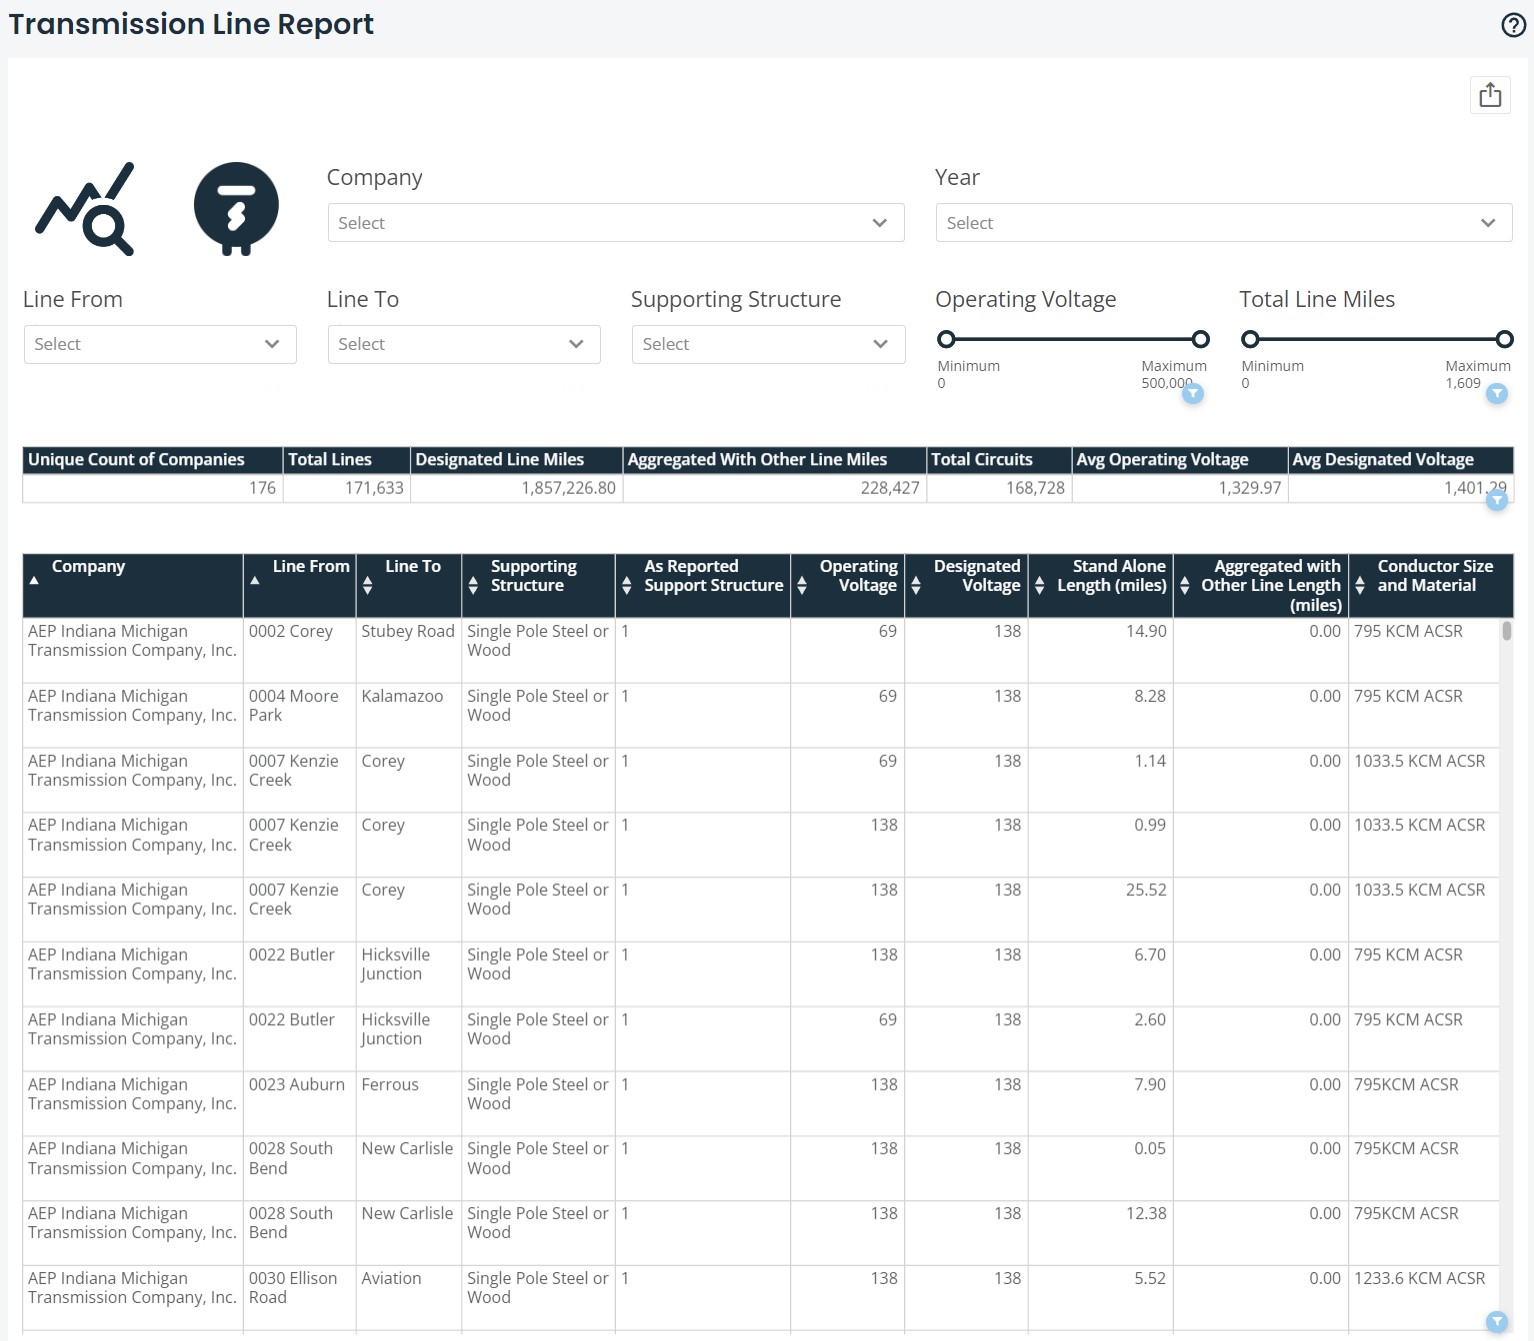Screen dimensions: 1534x1341
Task: Click stand alone length 8.28 cell
Action: (1100, 716)
